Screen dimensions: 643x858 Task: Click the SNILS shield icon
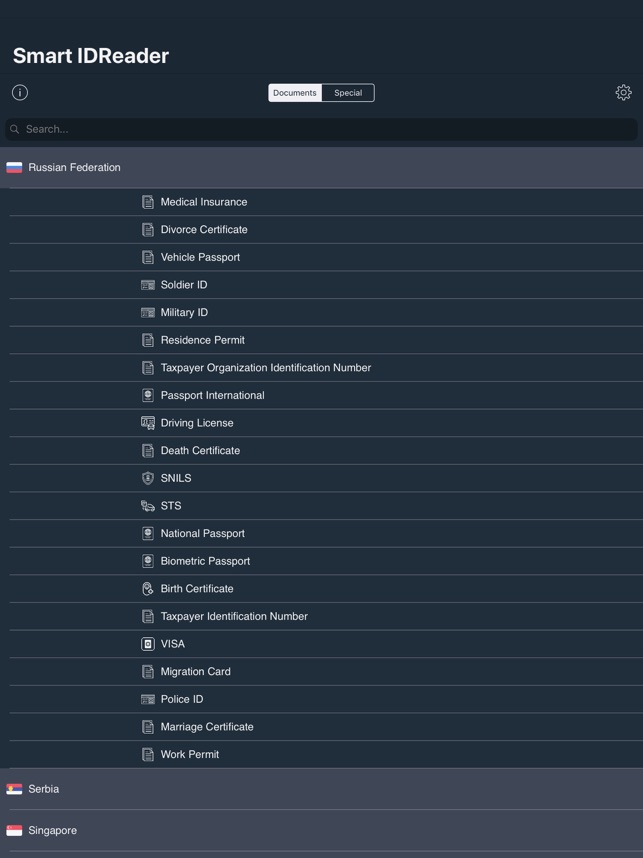point(148,478)
